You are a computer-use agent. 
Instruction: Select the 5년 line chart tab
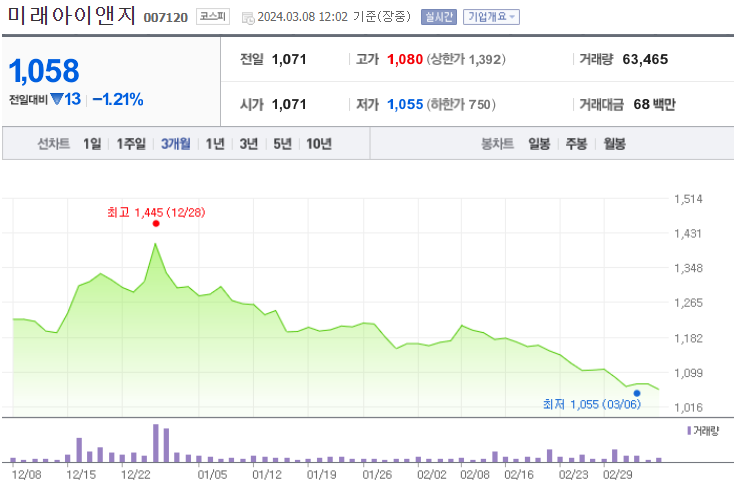pos(283,144)
